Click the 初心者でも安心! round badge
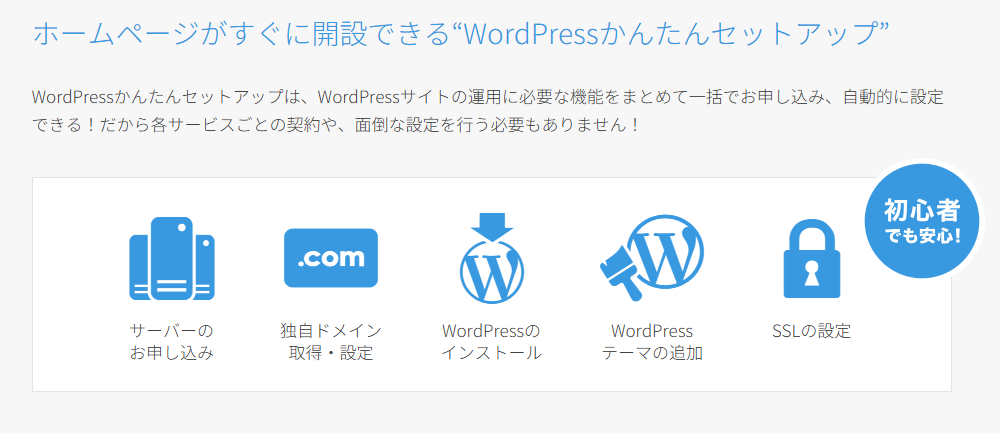The height and width of the screenshot is (433, 1000). pos(922,221)
